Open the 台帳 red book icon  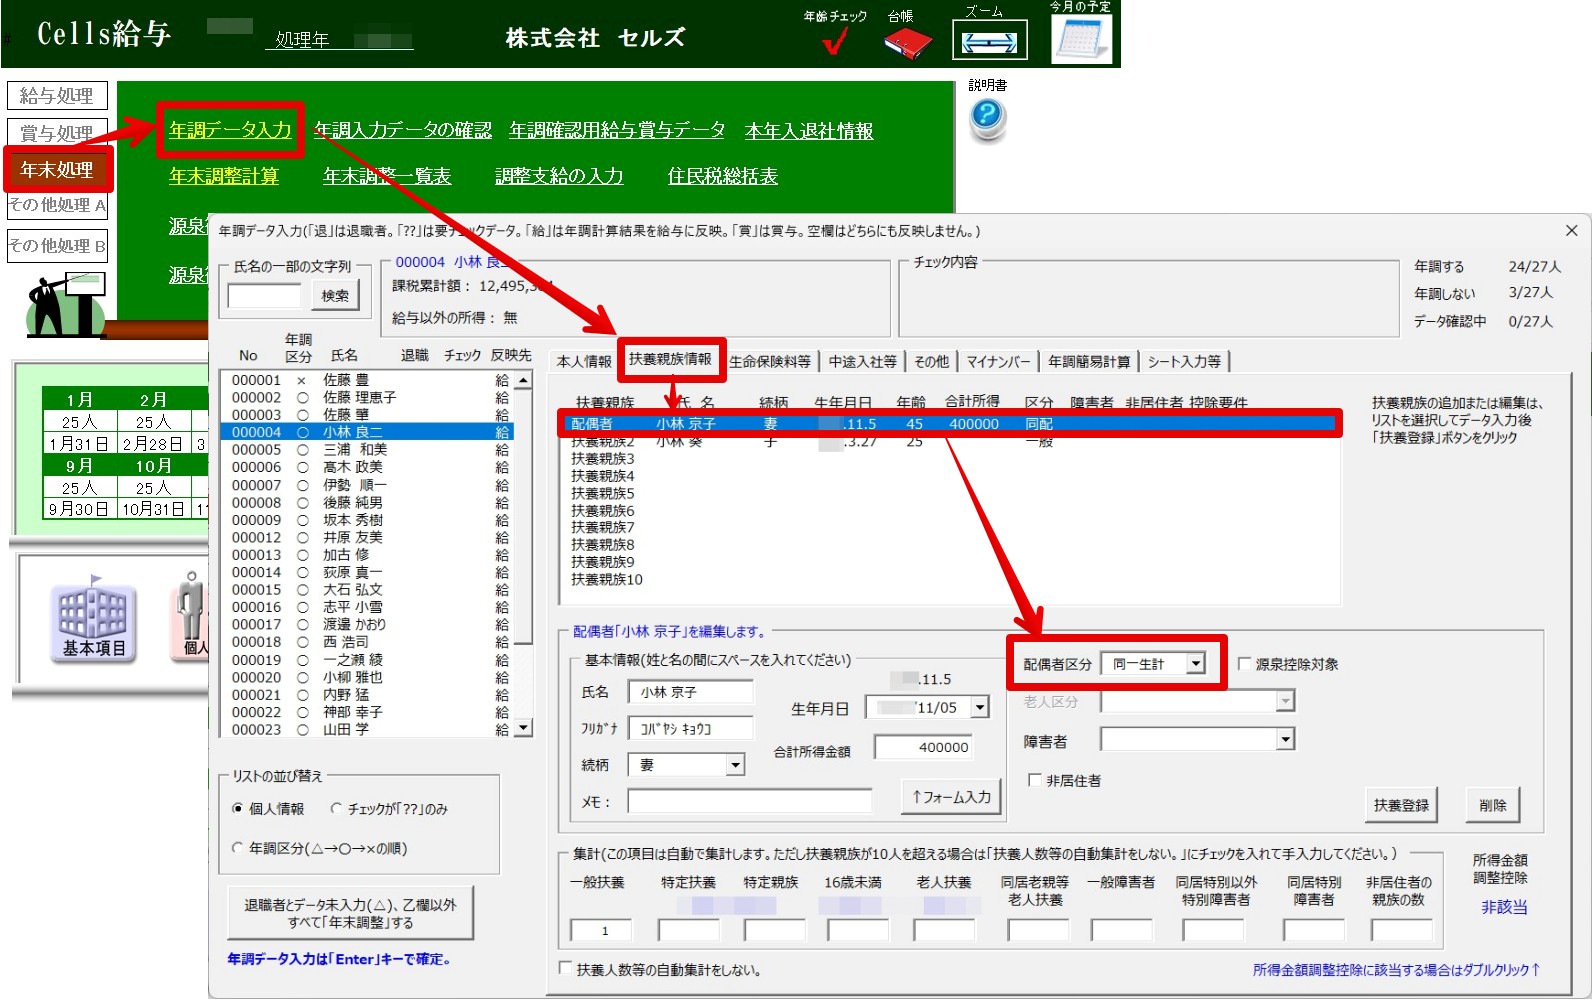pos(907,43)
